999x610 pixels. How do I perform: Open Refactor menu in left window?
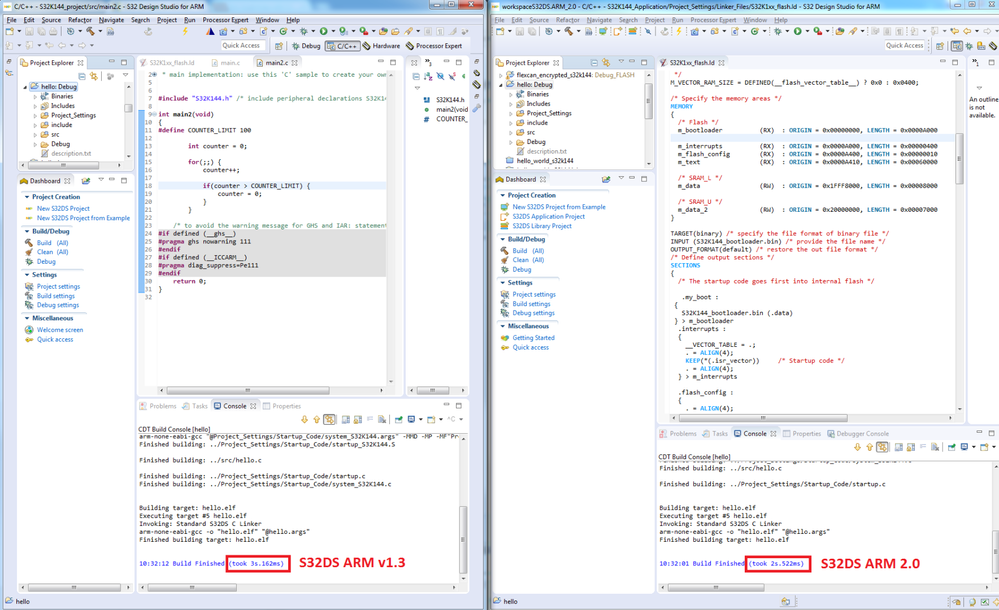(x=80, y=20)
